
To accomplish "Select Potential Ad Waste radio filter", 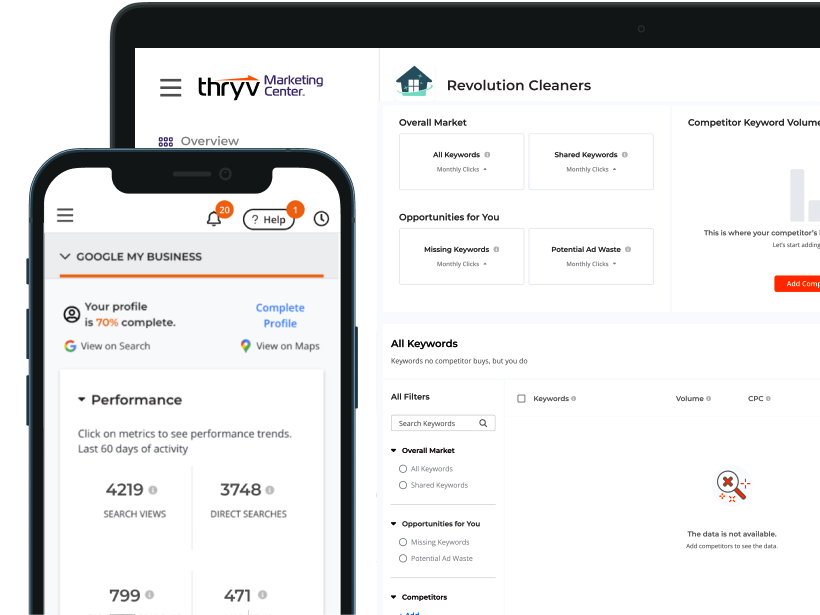I will pos(403,559).
